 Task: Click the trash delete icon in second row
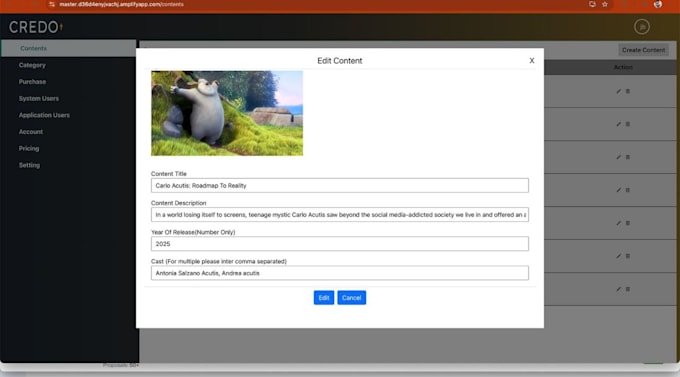click(628, 124)
